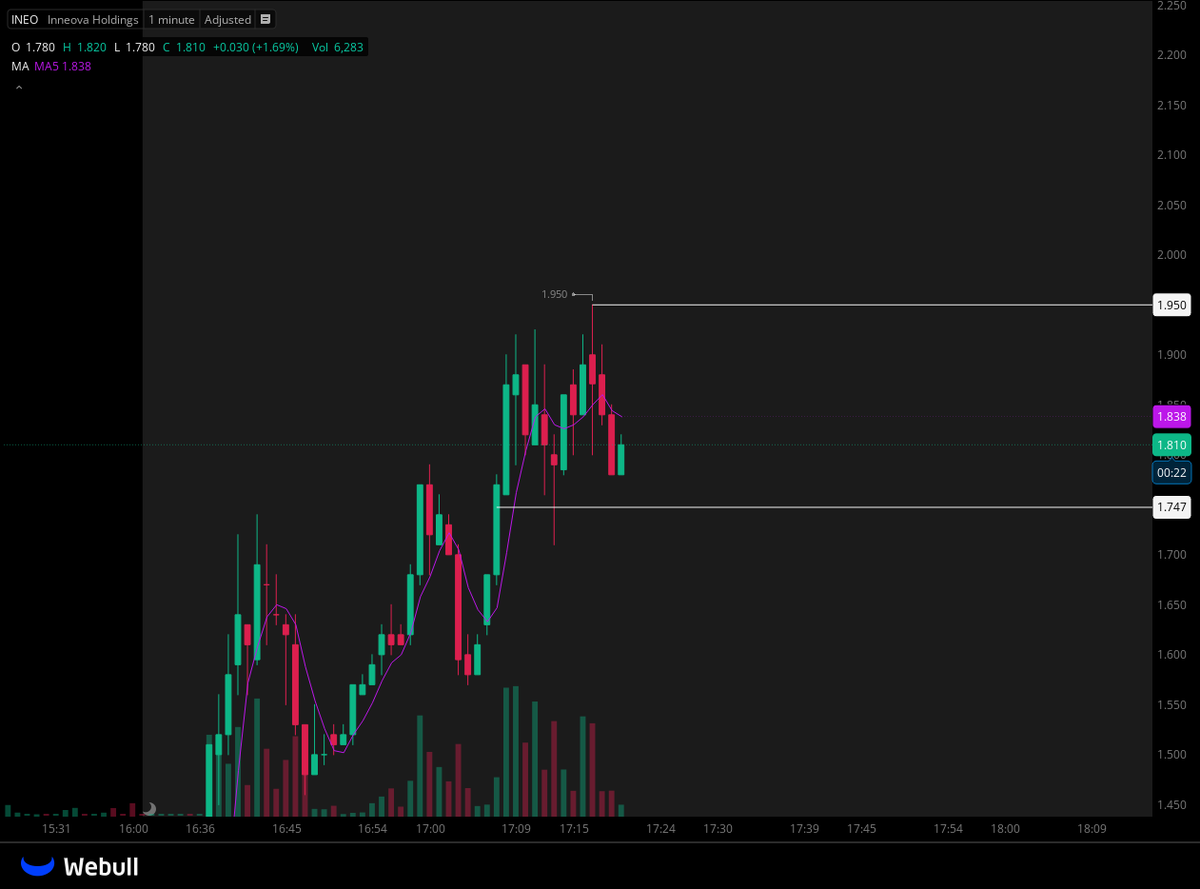Click the 1.747 price line tag
This screenshot has width=1200, height=889.
click(1171, 508)
